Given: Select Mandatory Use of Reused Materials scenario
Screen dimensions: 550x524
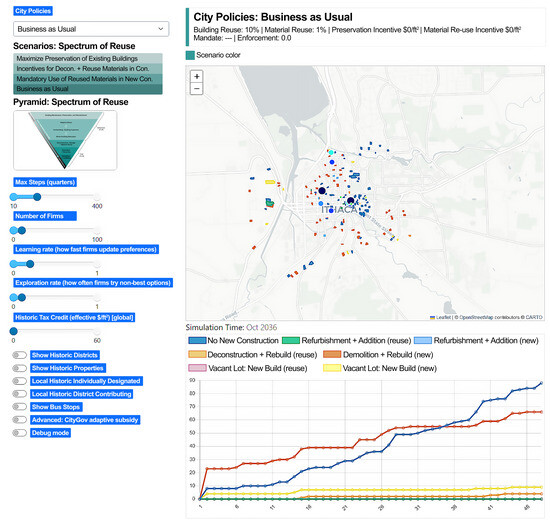Looking at the screenshot, I should point(88,79).
